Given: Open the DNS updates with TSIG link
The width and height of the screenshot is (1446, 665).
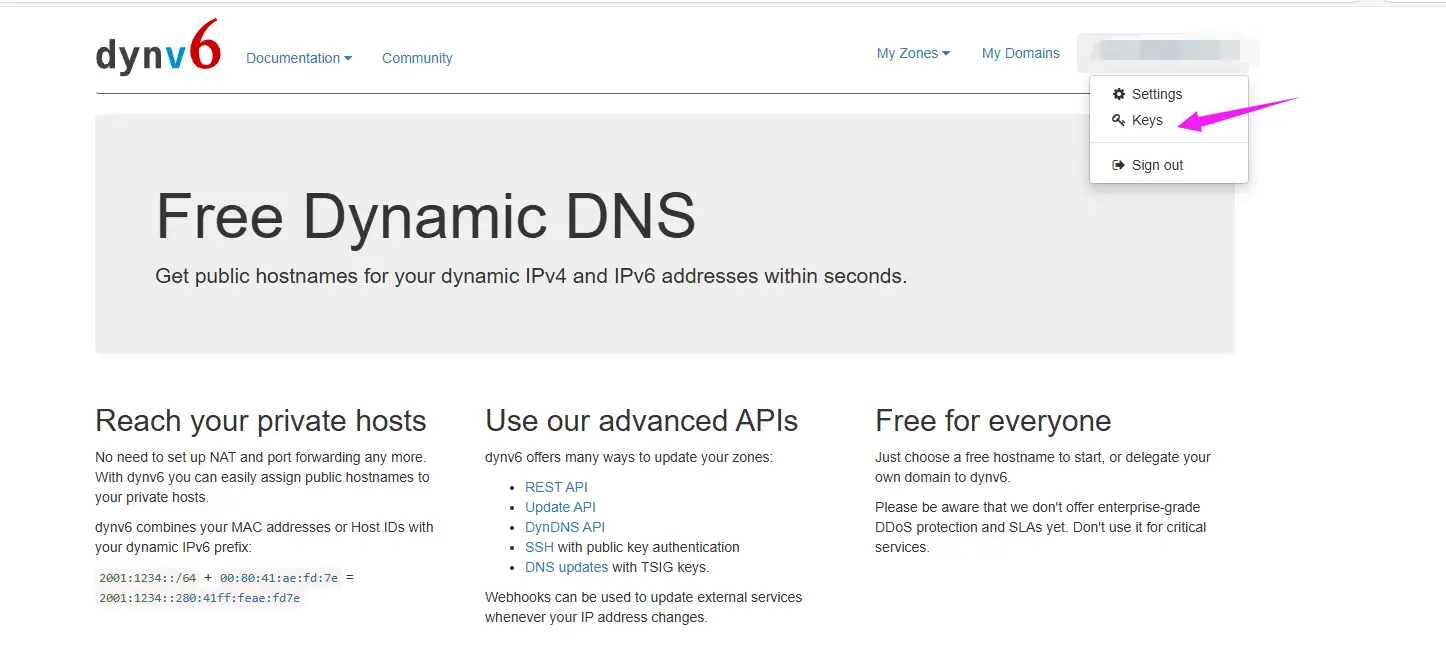Looking at the screenshot, I should tap(566, 567).
